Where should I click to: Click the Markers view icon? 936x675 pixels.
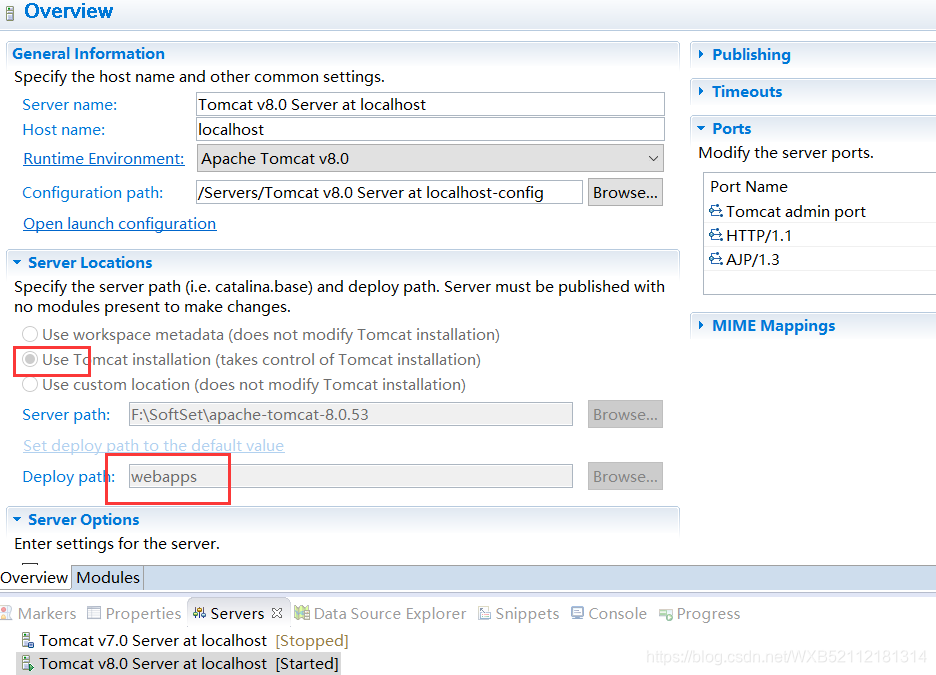coord(7,613)
